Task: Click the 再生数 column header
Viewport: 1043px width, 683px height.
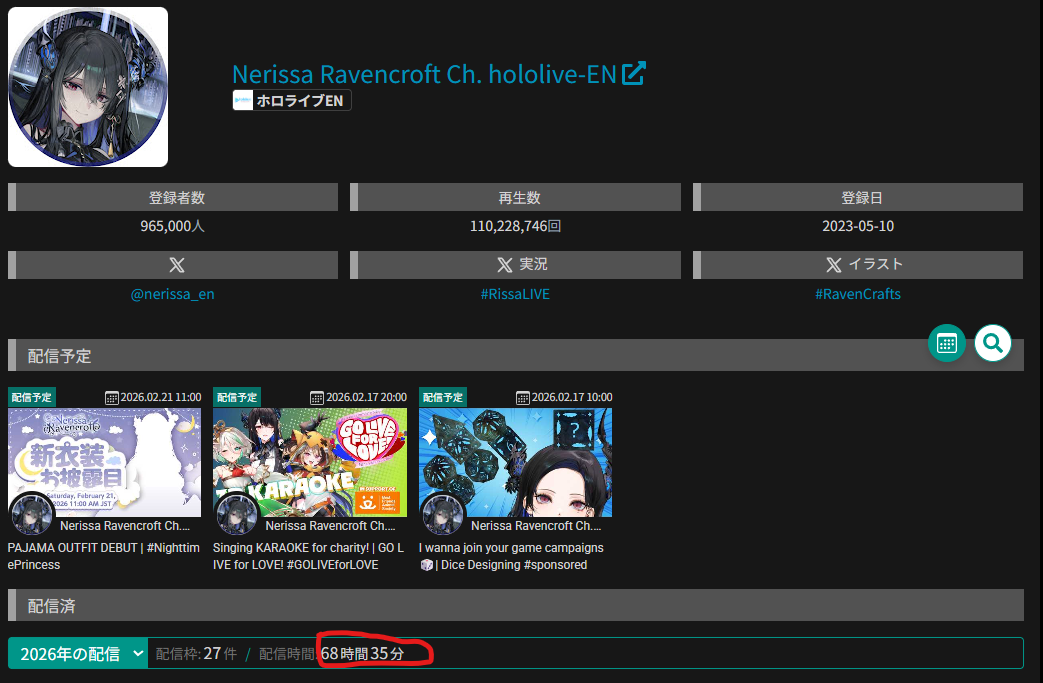Action: pyautogui.click(x=516, y=198)
